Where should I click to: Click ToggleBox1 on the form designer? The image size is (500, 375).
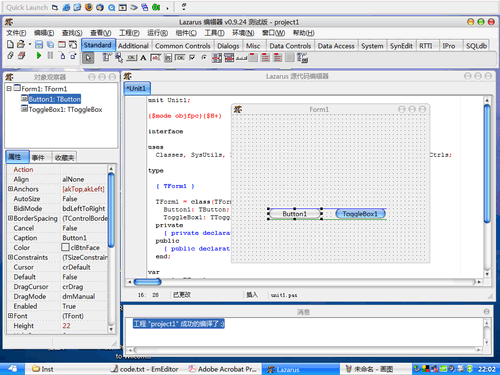click(x=360, y=214)
